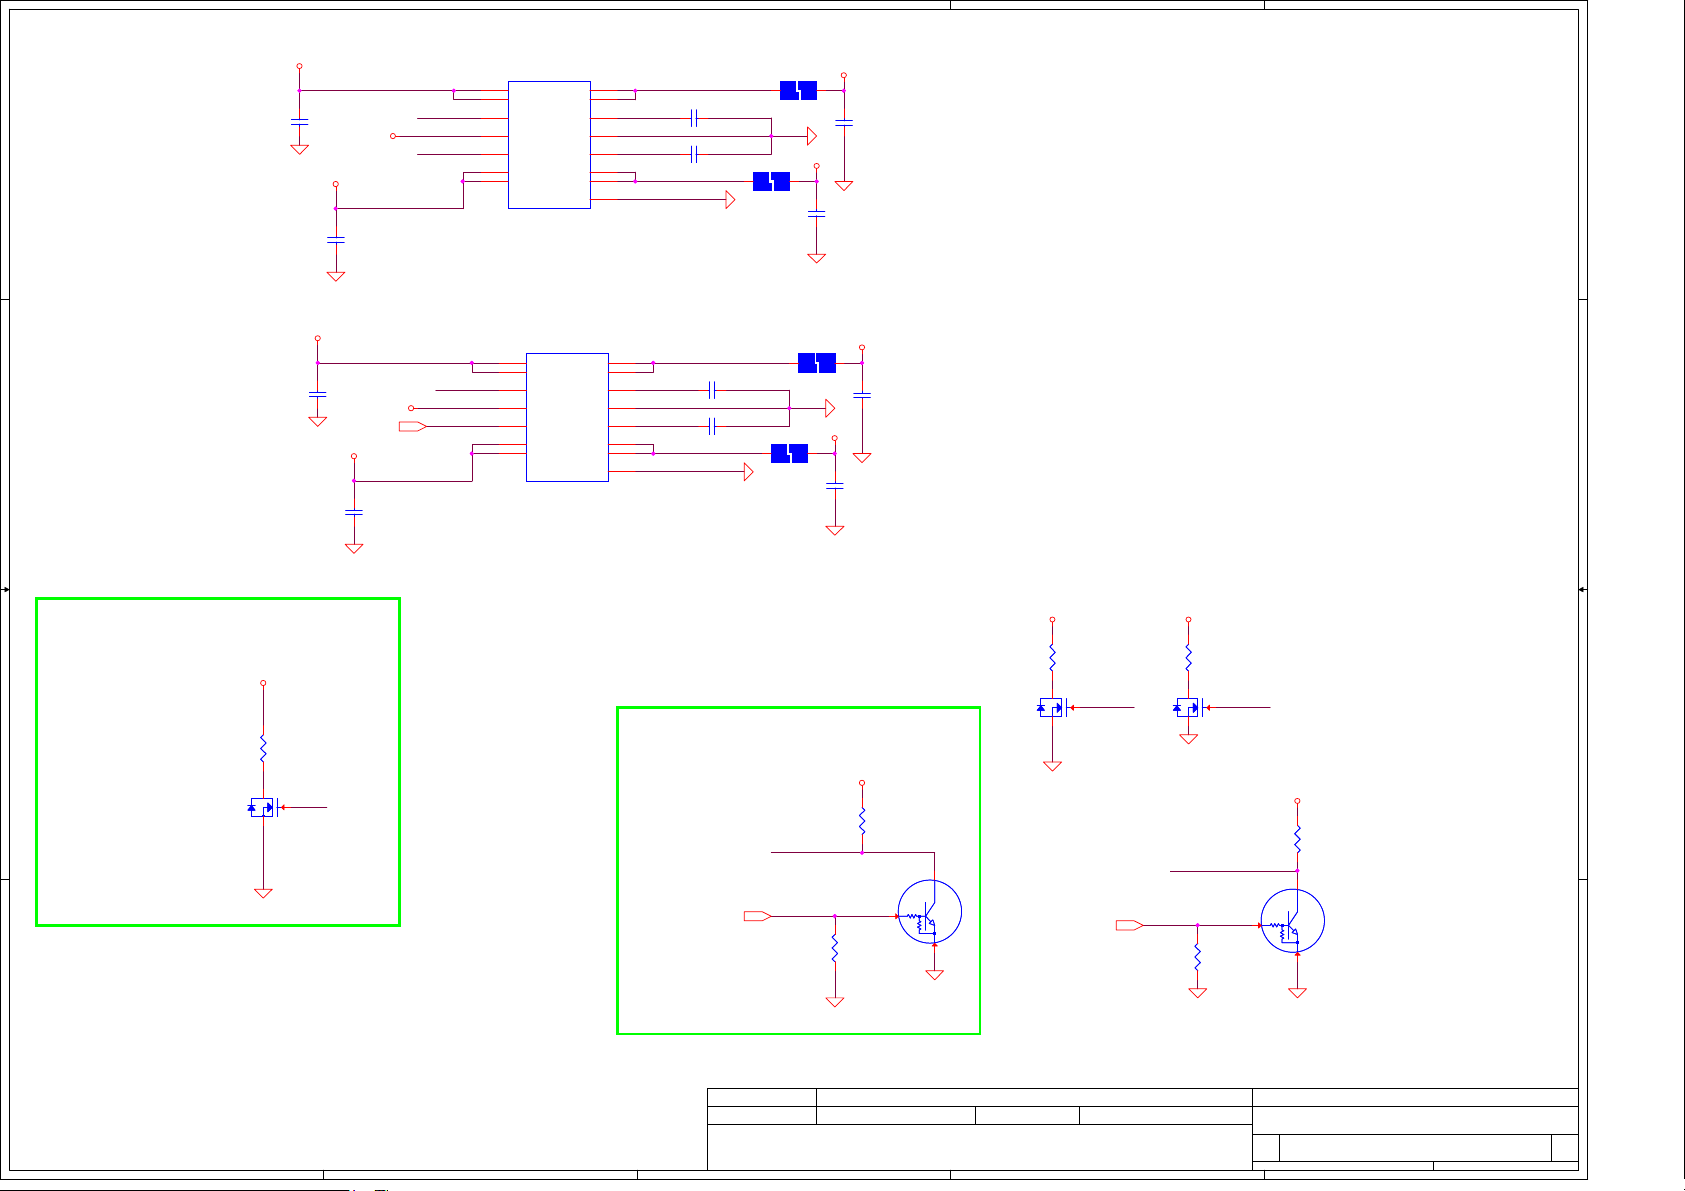Select the right MOSFET of the unboxed pair
Screen dimensions: 1685x1191
pos(1189,708)
